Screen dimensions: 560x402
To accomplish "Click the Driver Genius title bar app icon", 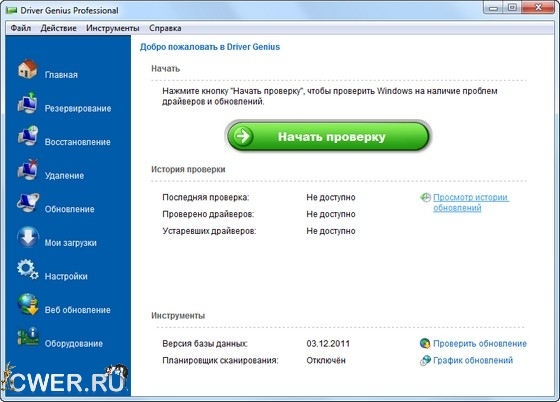I will click(12, 10).
